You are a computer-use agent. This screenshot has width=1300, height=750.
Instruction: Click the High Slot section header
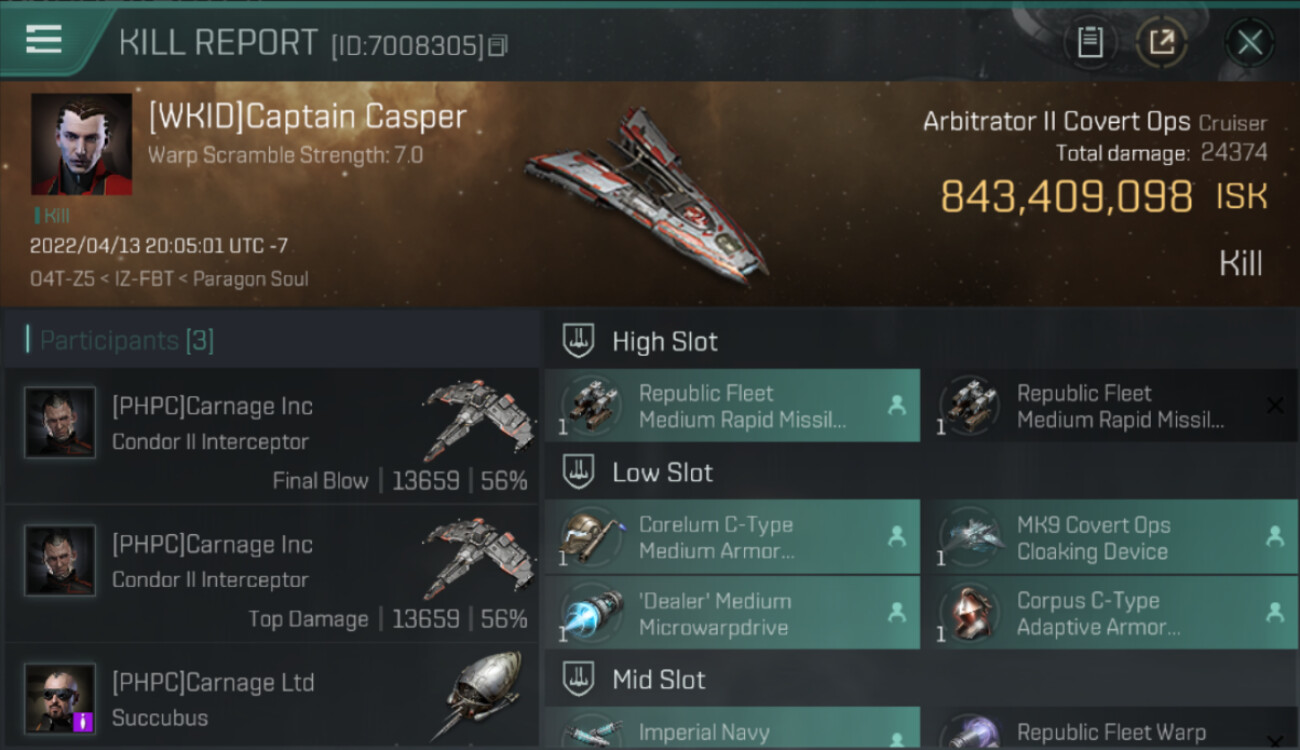[921, 341]
